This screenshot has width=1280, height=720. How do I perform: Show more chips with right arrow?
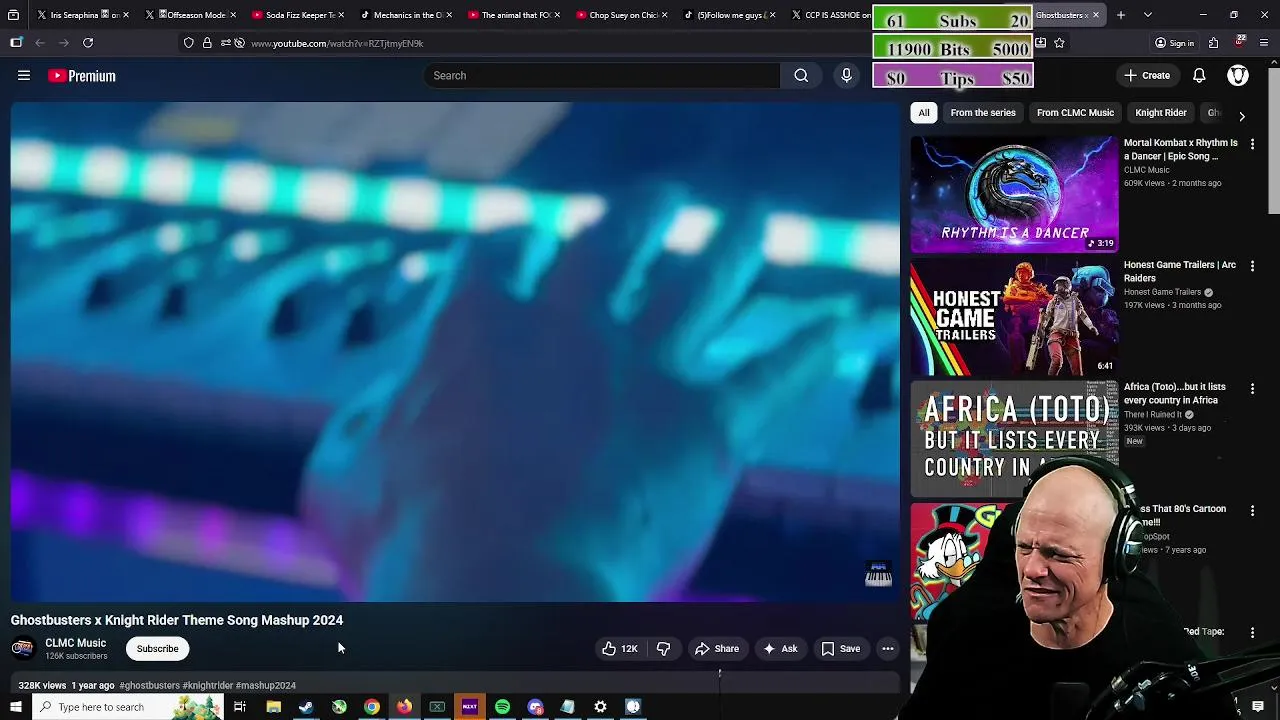1242,116
